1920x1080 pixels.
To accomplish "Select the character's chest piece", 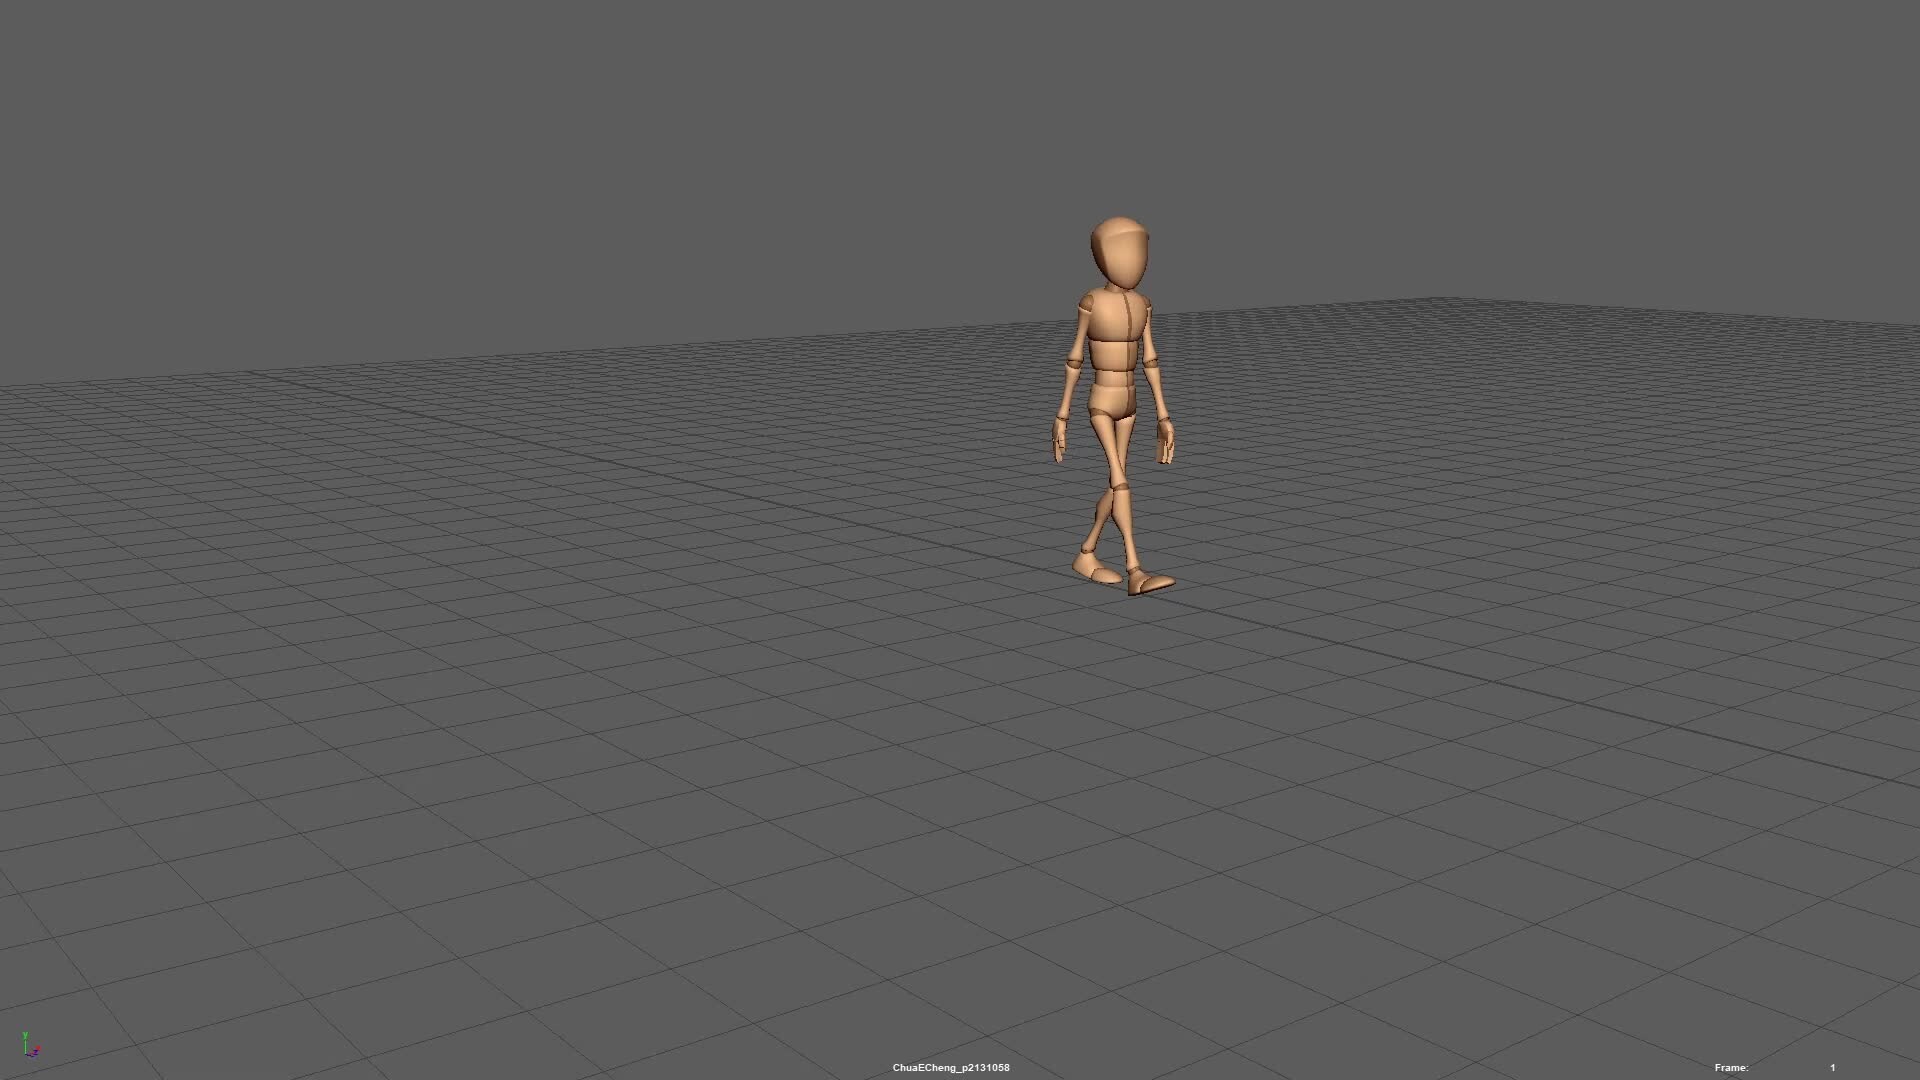I will click(1113, 318).
